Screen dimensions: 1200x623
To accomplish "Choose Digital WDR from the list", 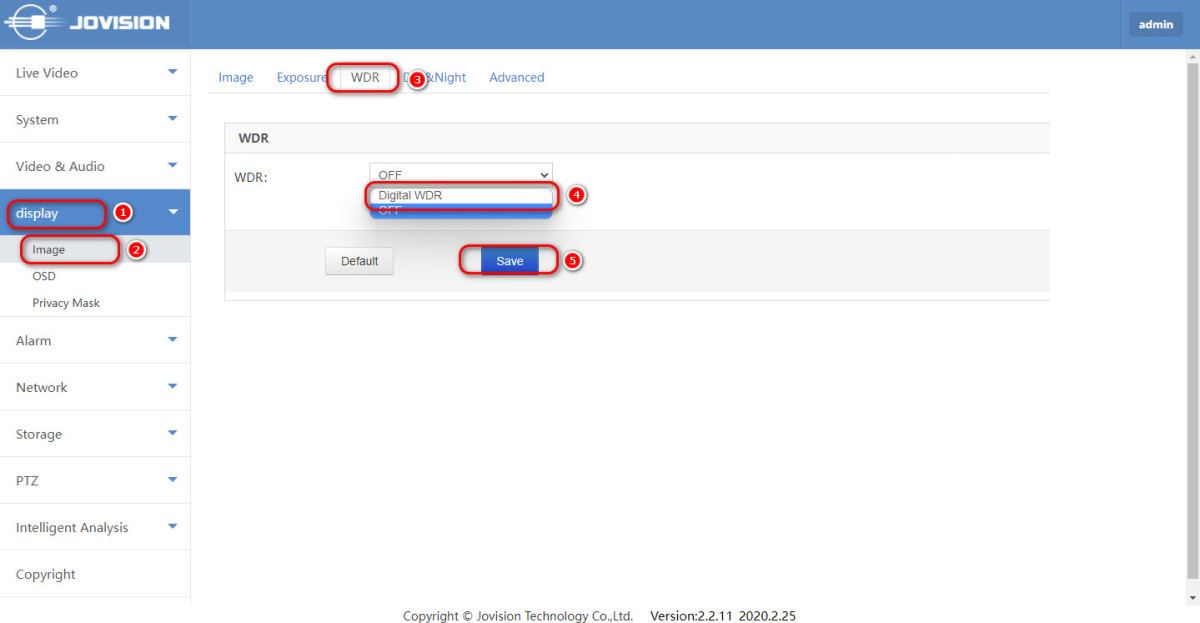I will [460, 195].
